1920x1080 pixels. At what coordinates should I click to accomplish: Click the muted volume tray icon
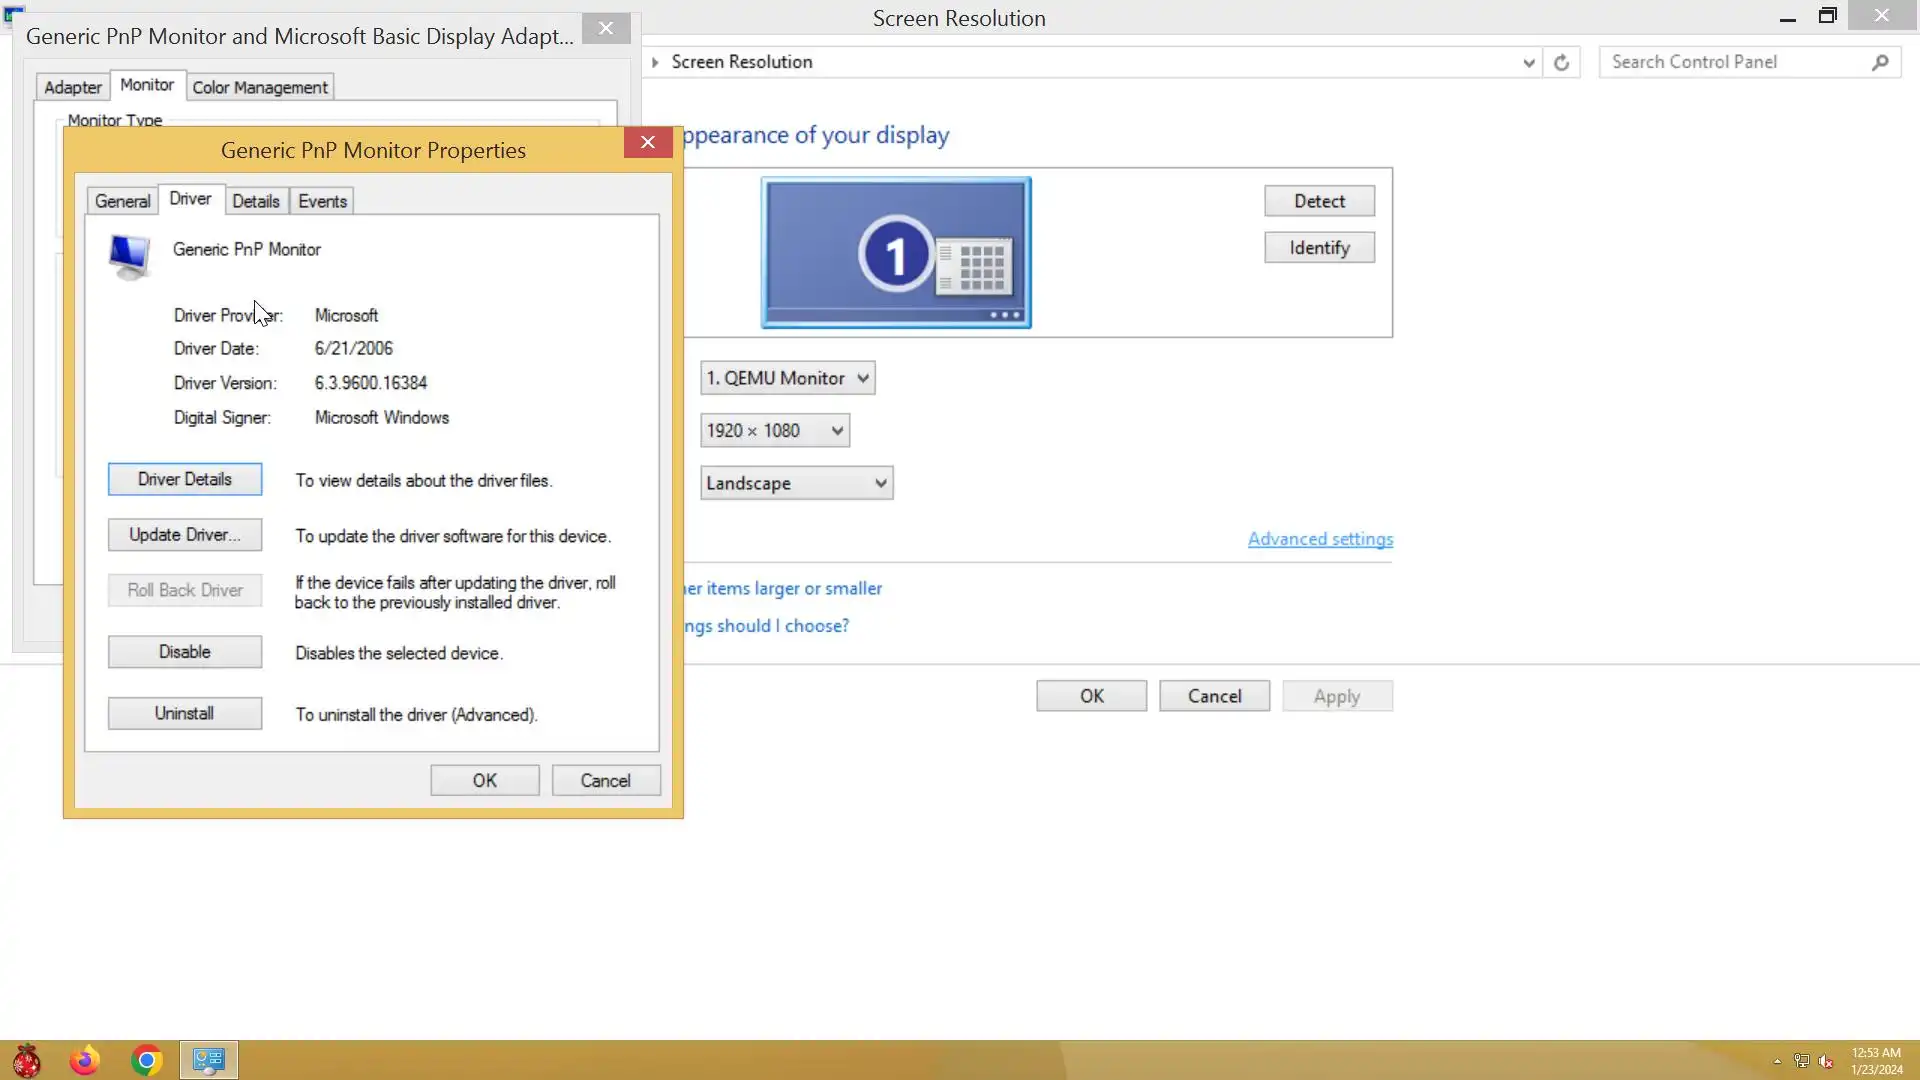click(1826, 1061)
